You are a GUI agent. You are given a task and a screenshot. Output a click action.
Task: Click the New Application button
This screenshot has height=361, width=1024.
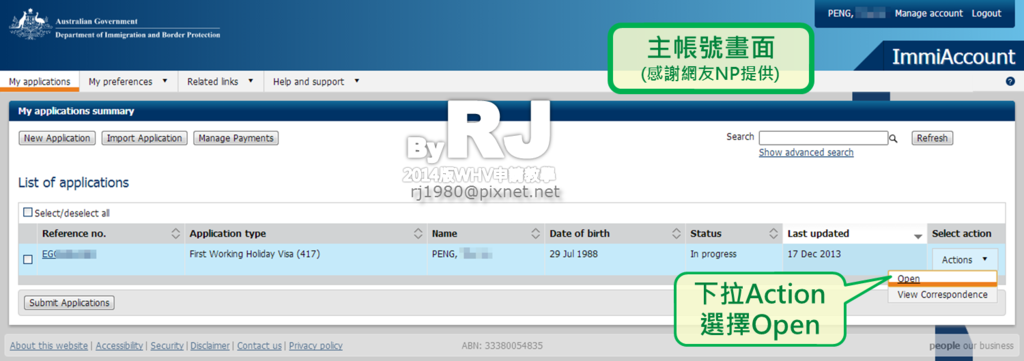[x=57, y=138]
